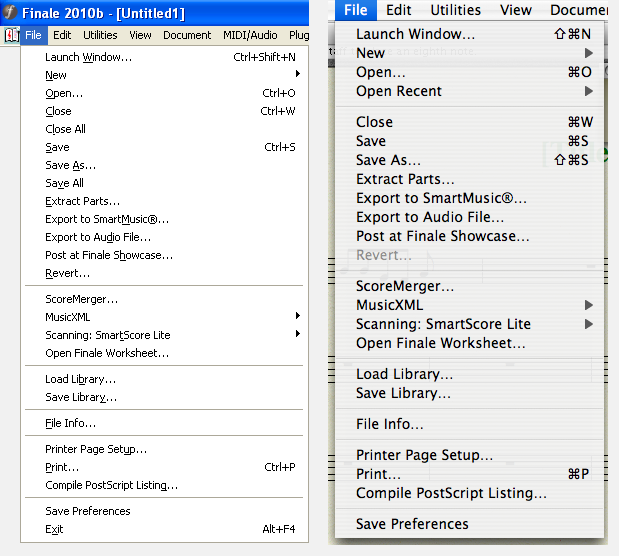619x556 pixels.
Task: Choose Close All from the File menu
Action: (x=65, y=129)
